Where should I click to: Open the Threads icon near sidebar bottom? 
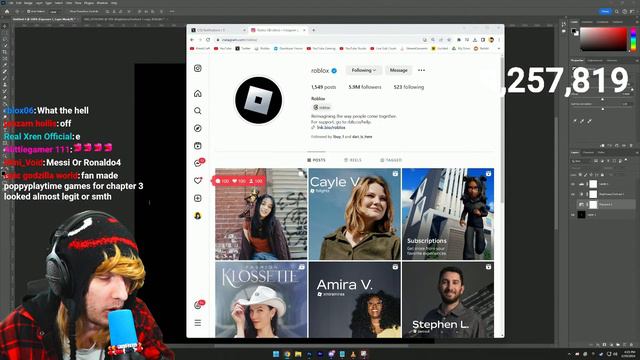pos(198,305)
